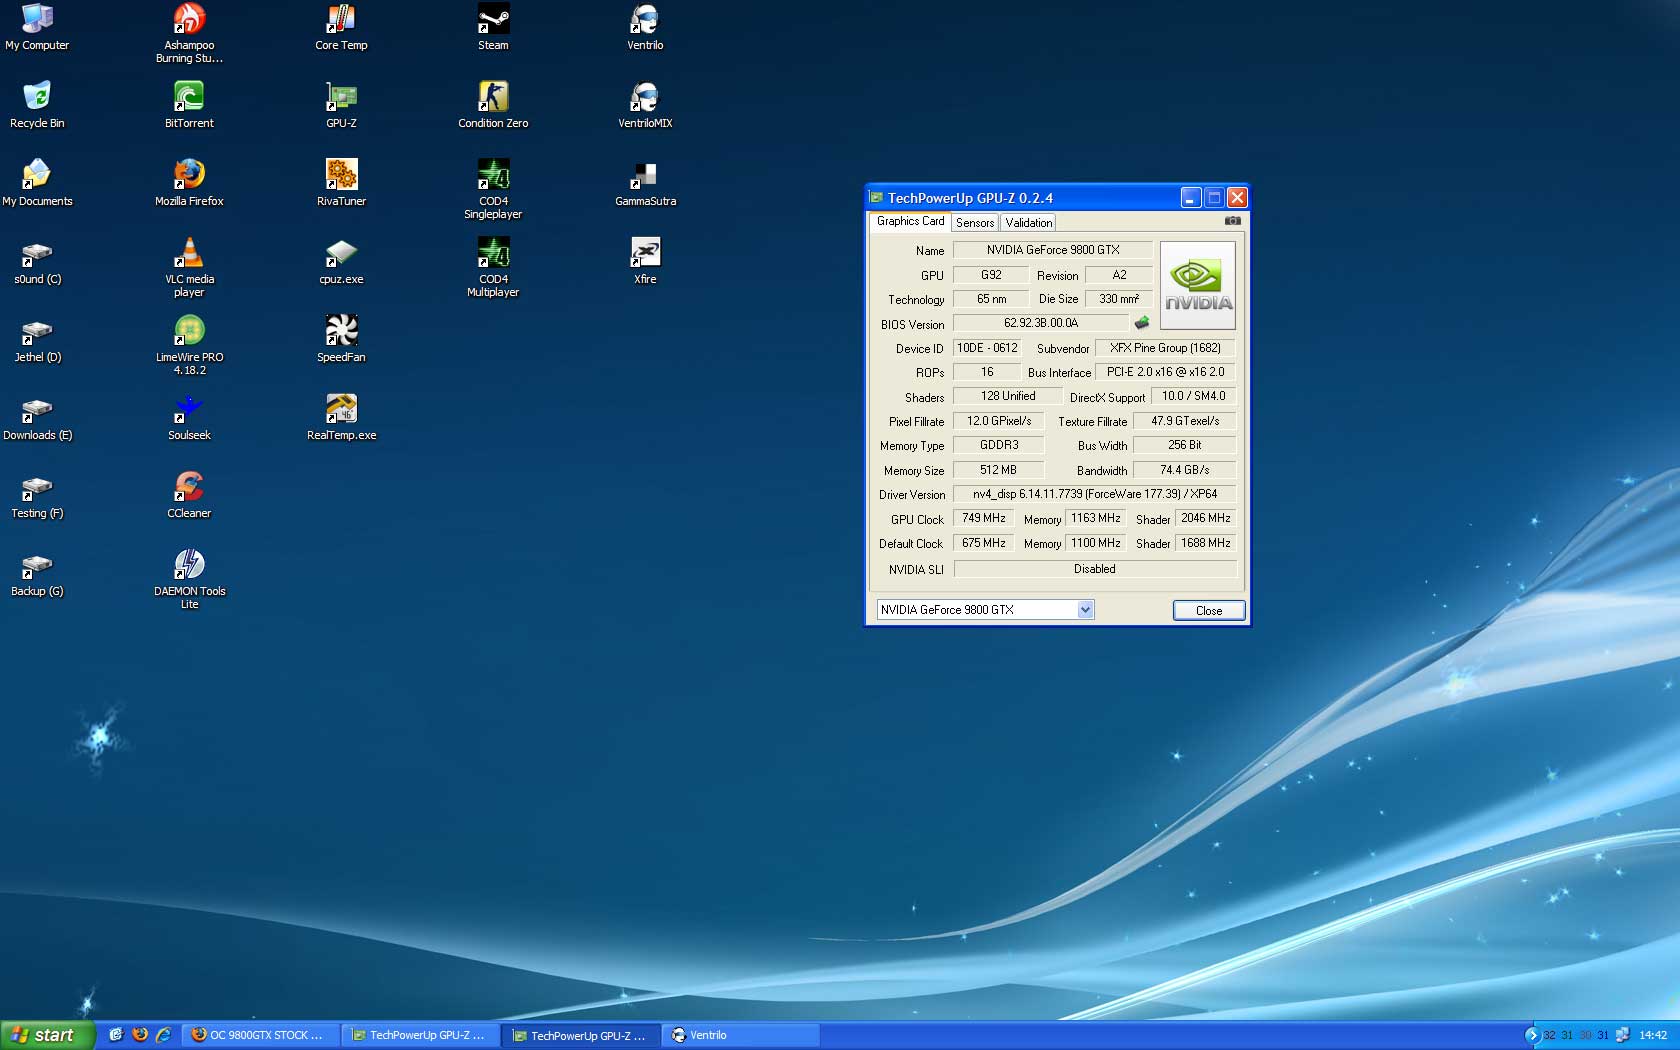Click the taskbar clock showing 14:42
This screenshot has height=1050, width=1680.
tap(1653, 1035)
